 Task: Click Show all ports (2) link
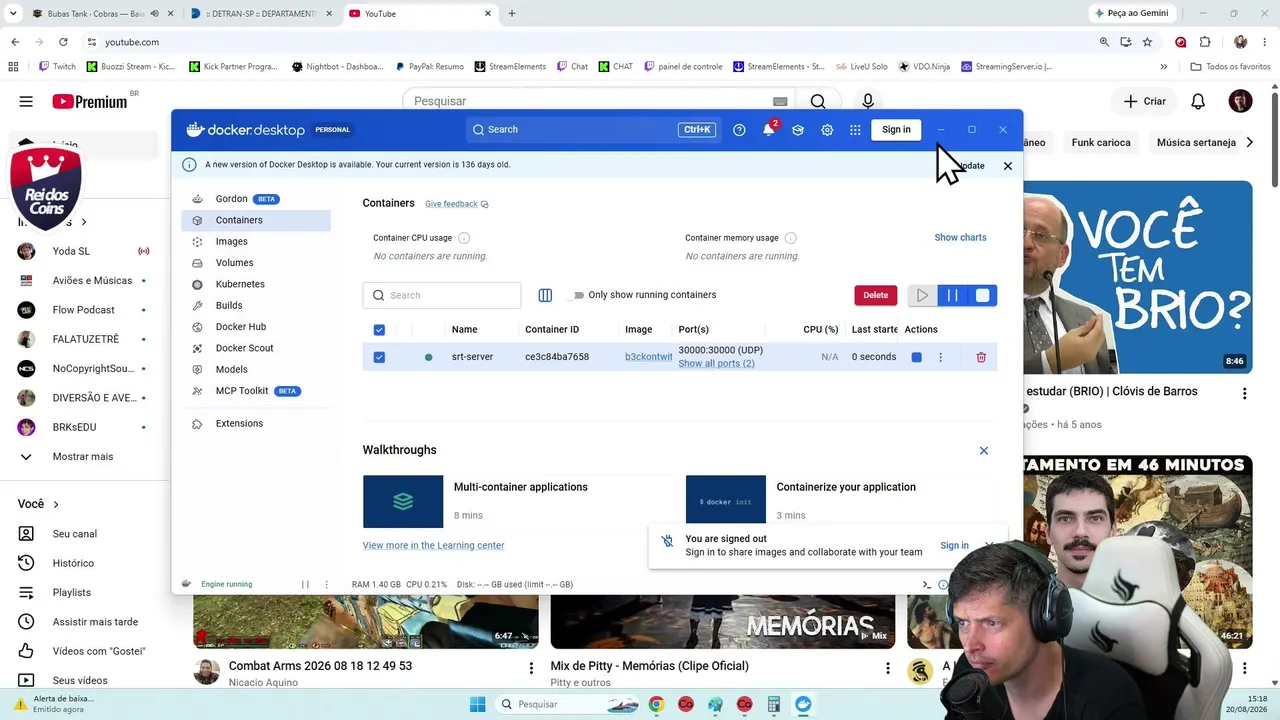click(716, 364)
